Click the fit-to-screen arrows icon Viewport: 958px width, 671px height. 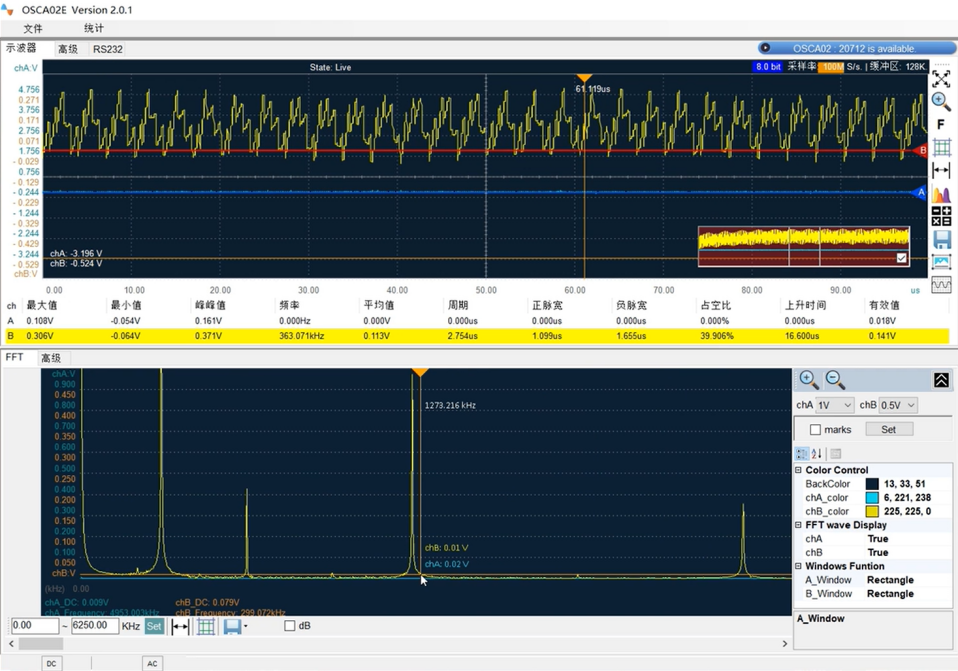(941, 78)
